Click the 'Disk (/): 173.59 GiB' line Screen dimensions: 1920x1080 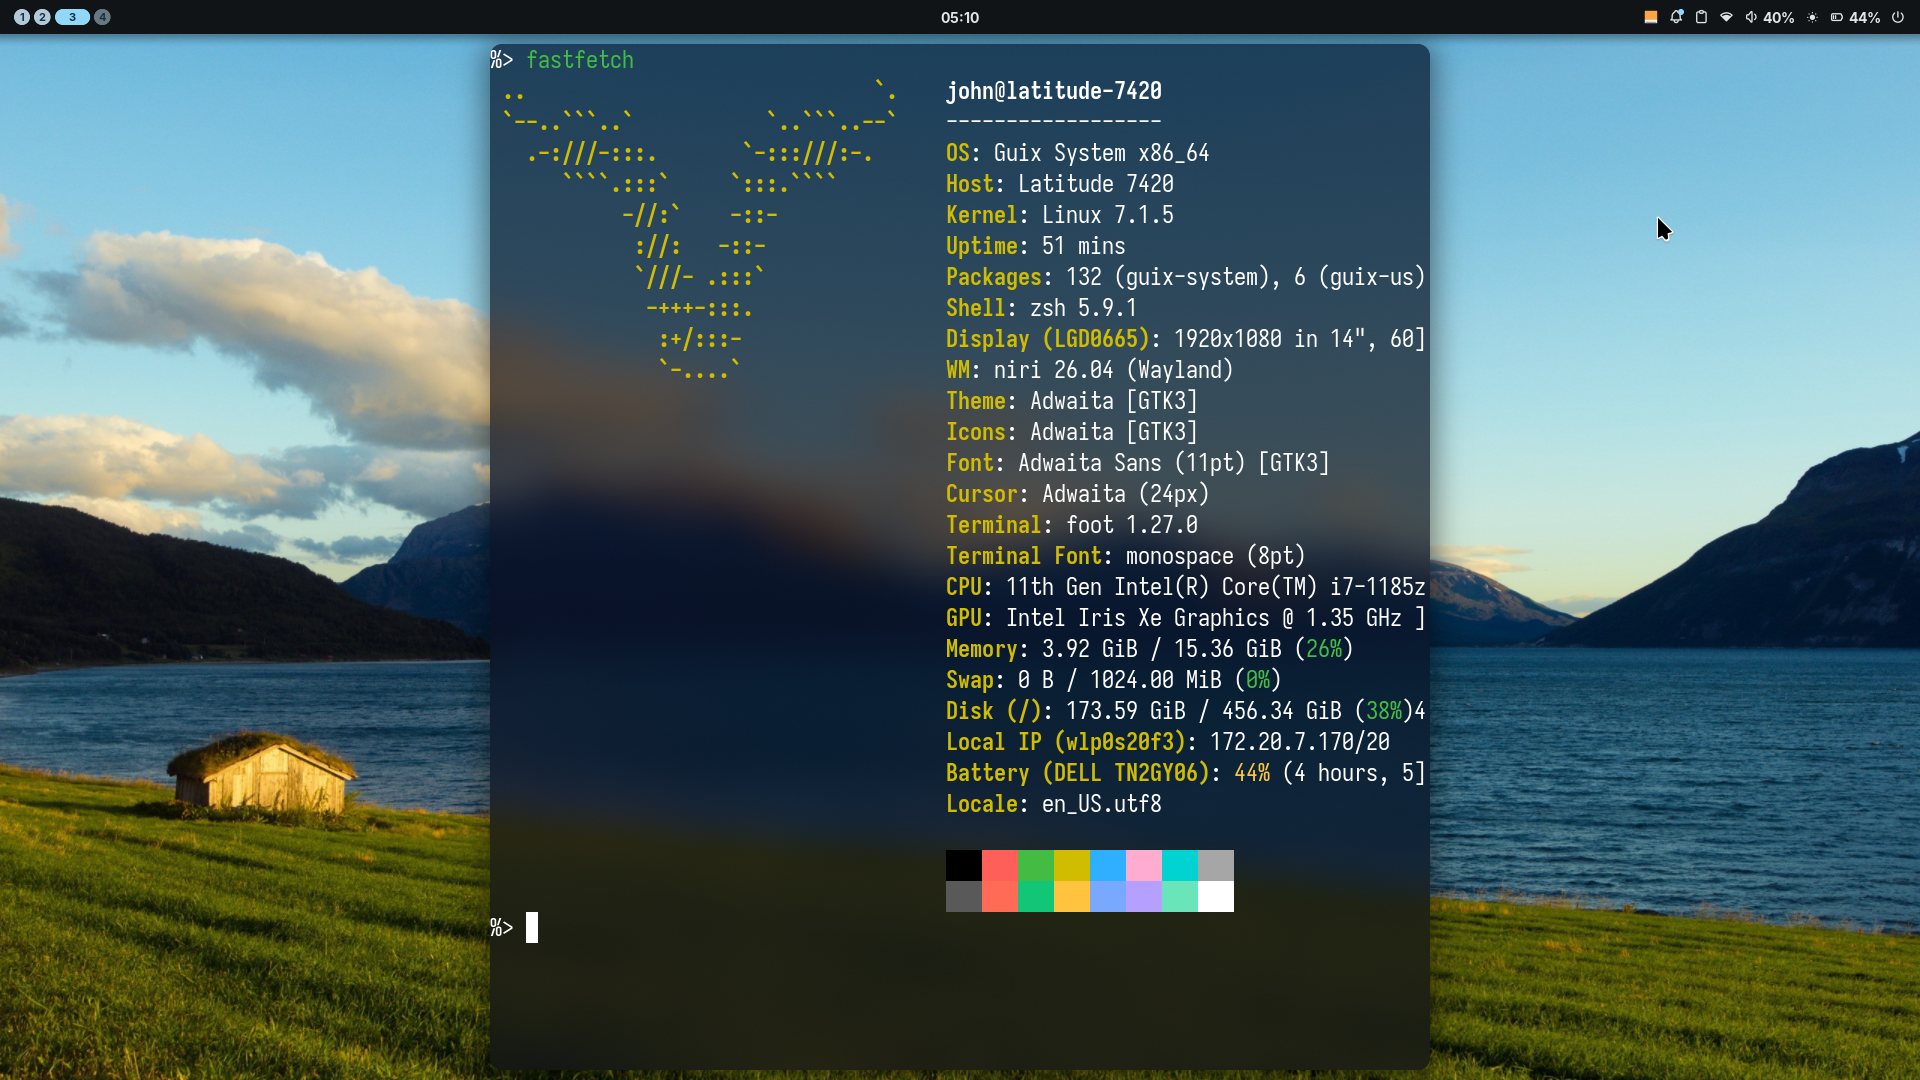coord(1186,711)
